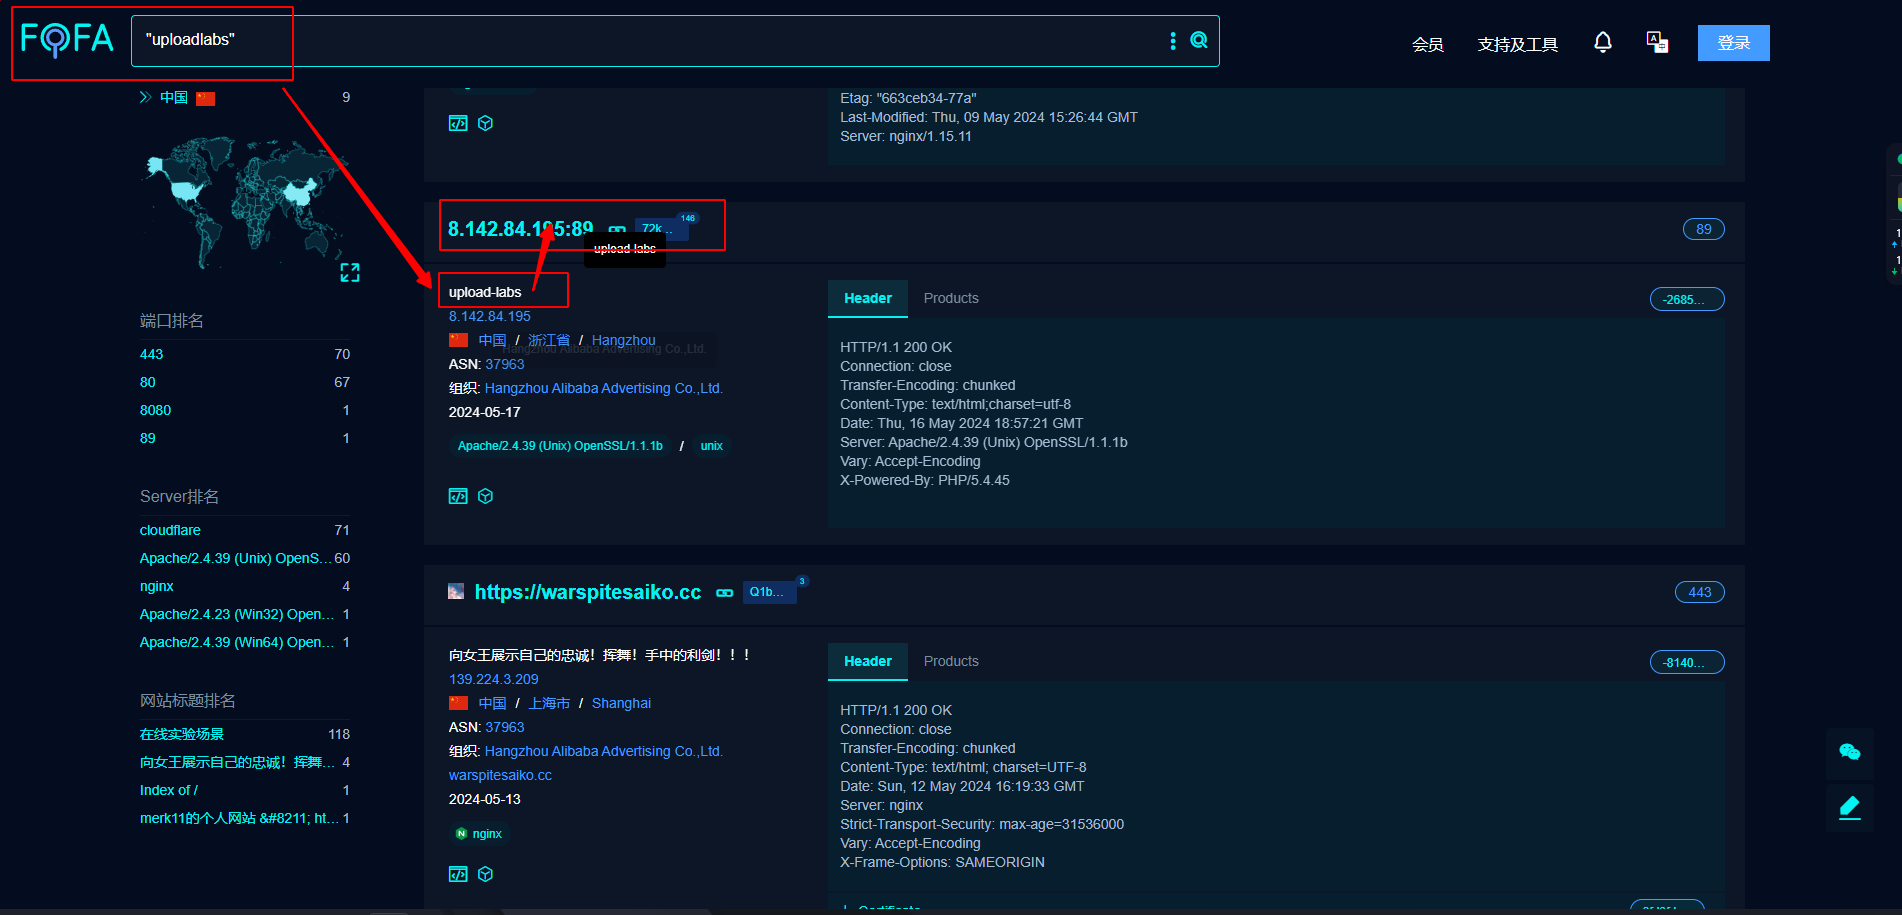The width and height of the screenshot is (1902, 915).
Task: Click the 登录 login button
Action: (x=1733, y=42)
